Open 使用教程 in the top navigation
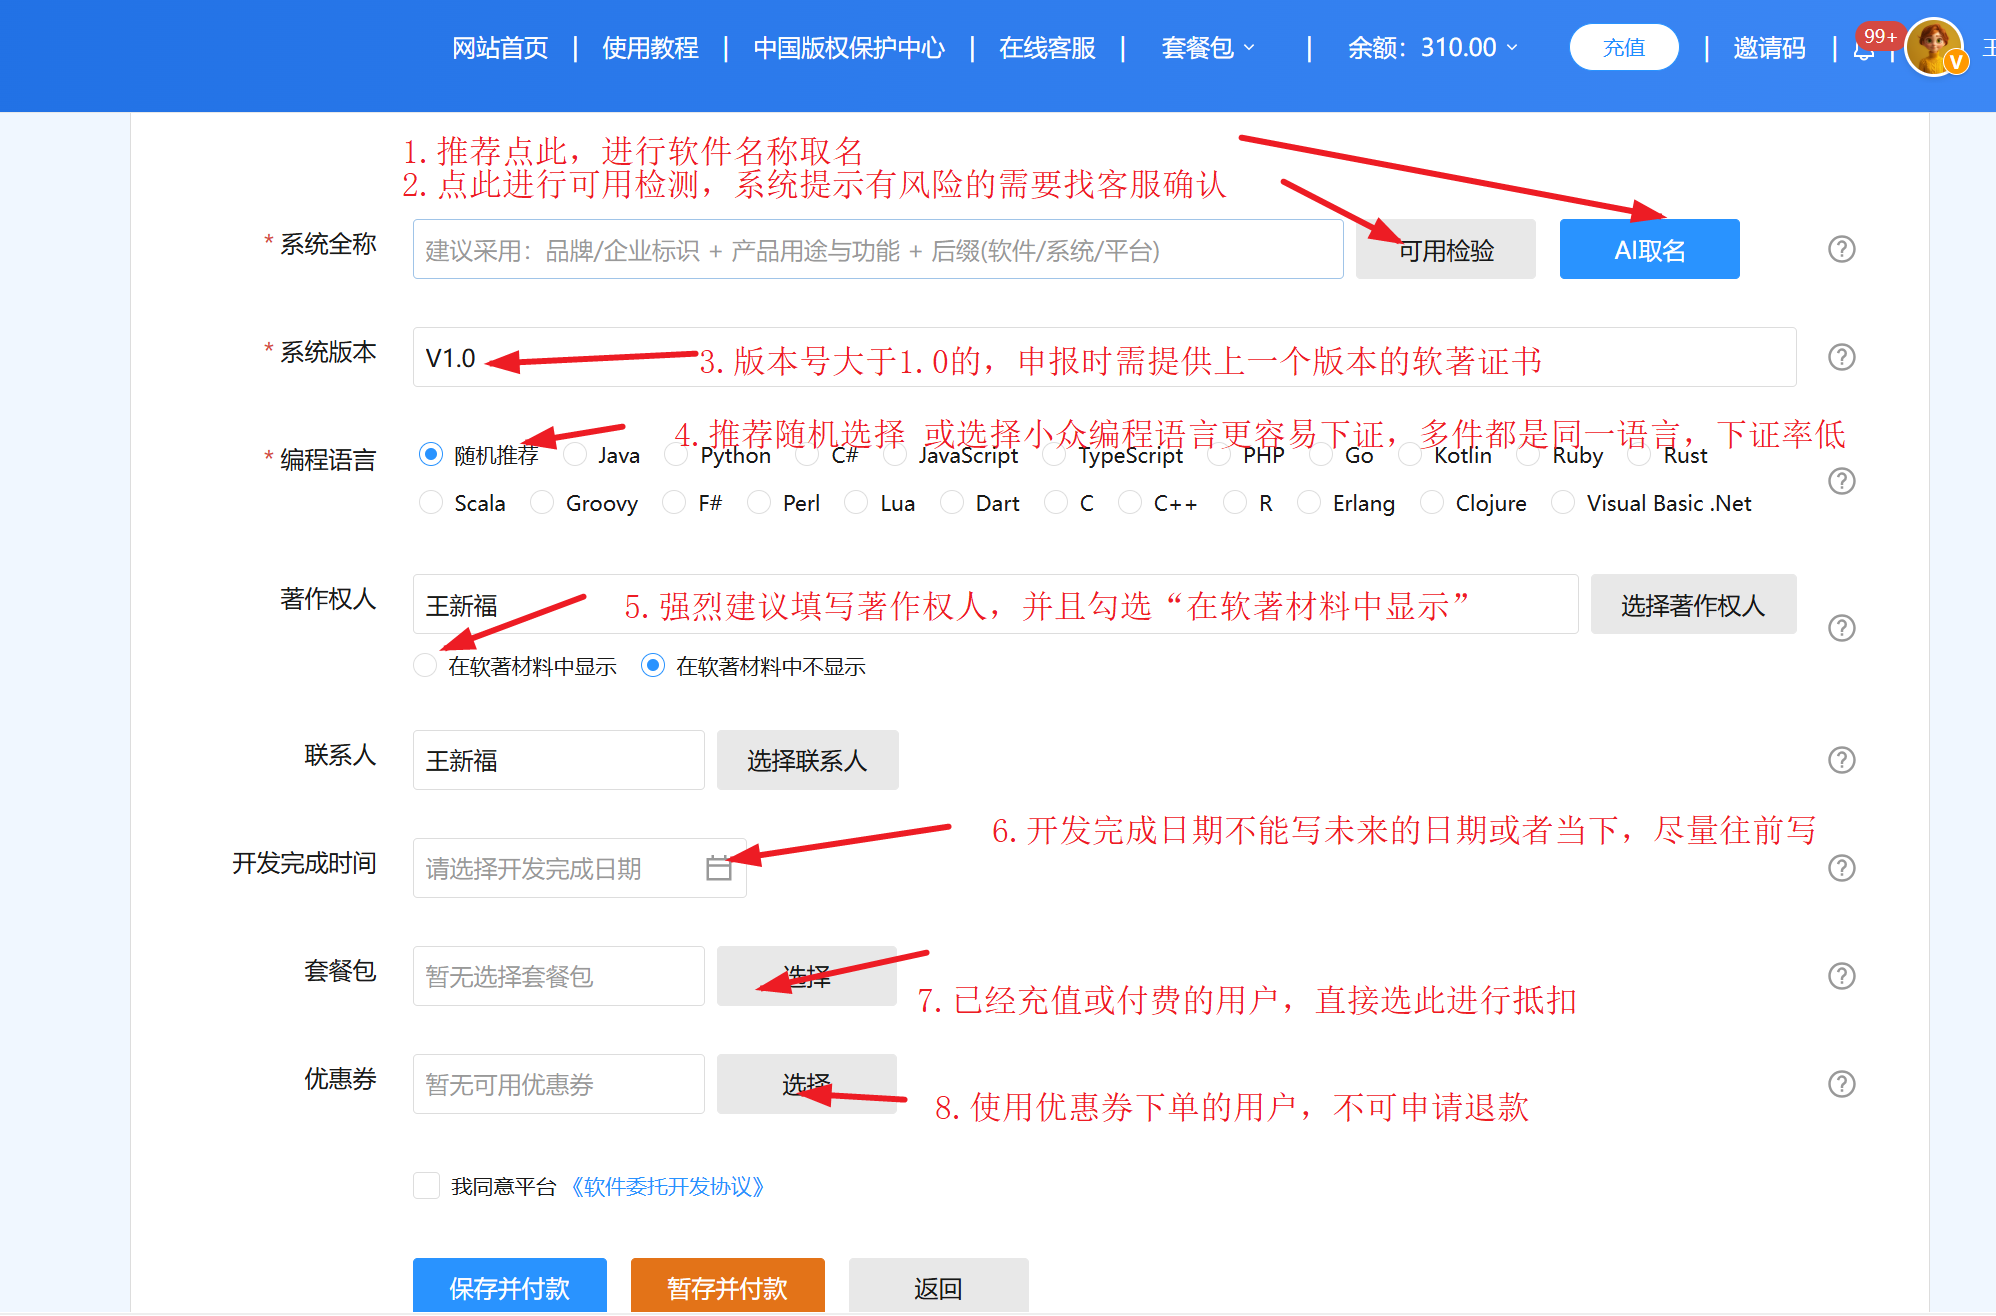 coord(650,48)
